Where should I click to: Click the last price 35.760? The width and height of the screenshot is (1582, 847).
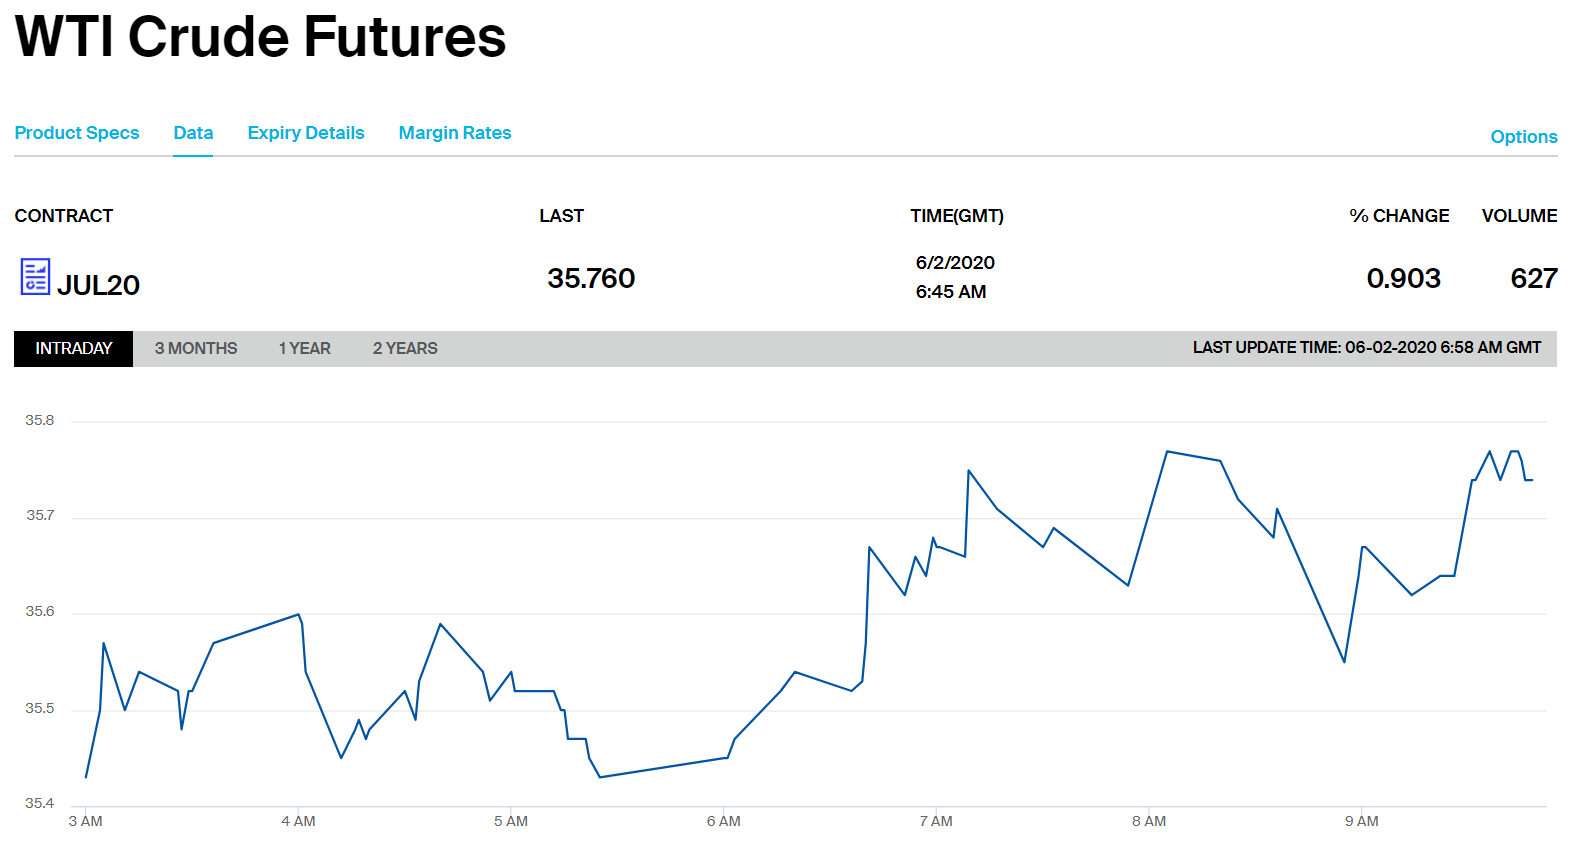click(591, 278)
